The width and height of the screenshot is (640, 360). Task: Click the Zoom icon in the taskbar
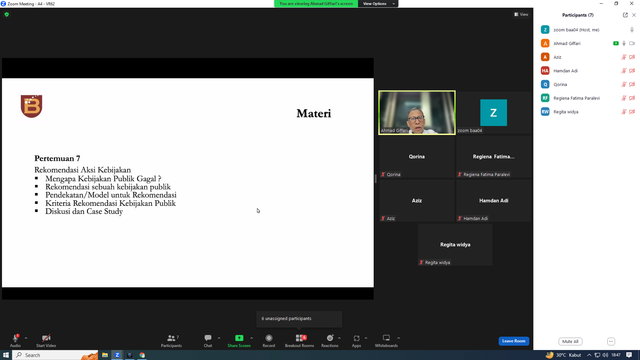click(x=117, y=355)
